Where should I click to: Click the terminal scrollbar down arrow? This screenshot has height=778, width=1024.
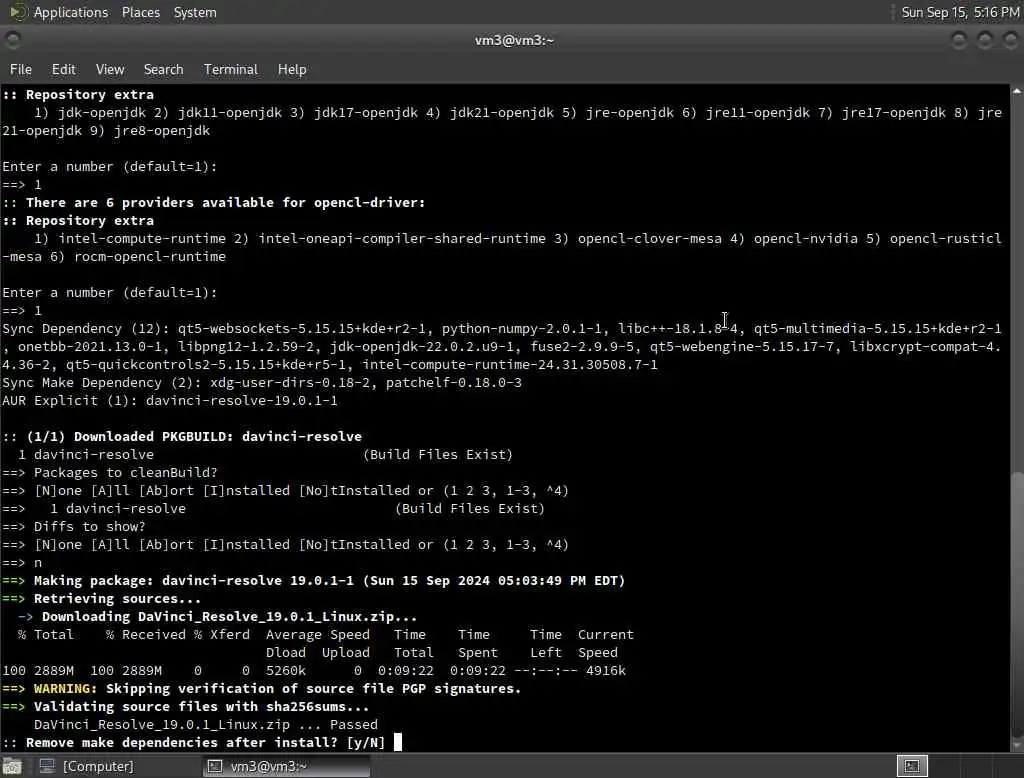point(1017,745)
